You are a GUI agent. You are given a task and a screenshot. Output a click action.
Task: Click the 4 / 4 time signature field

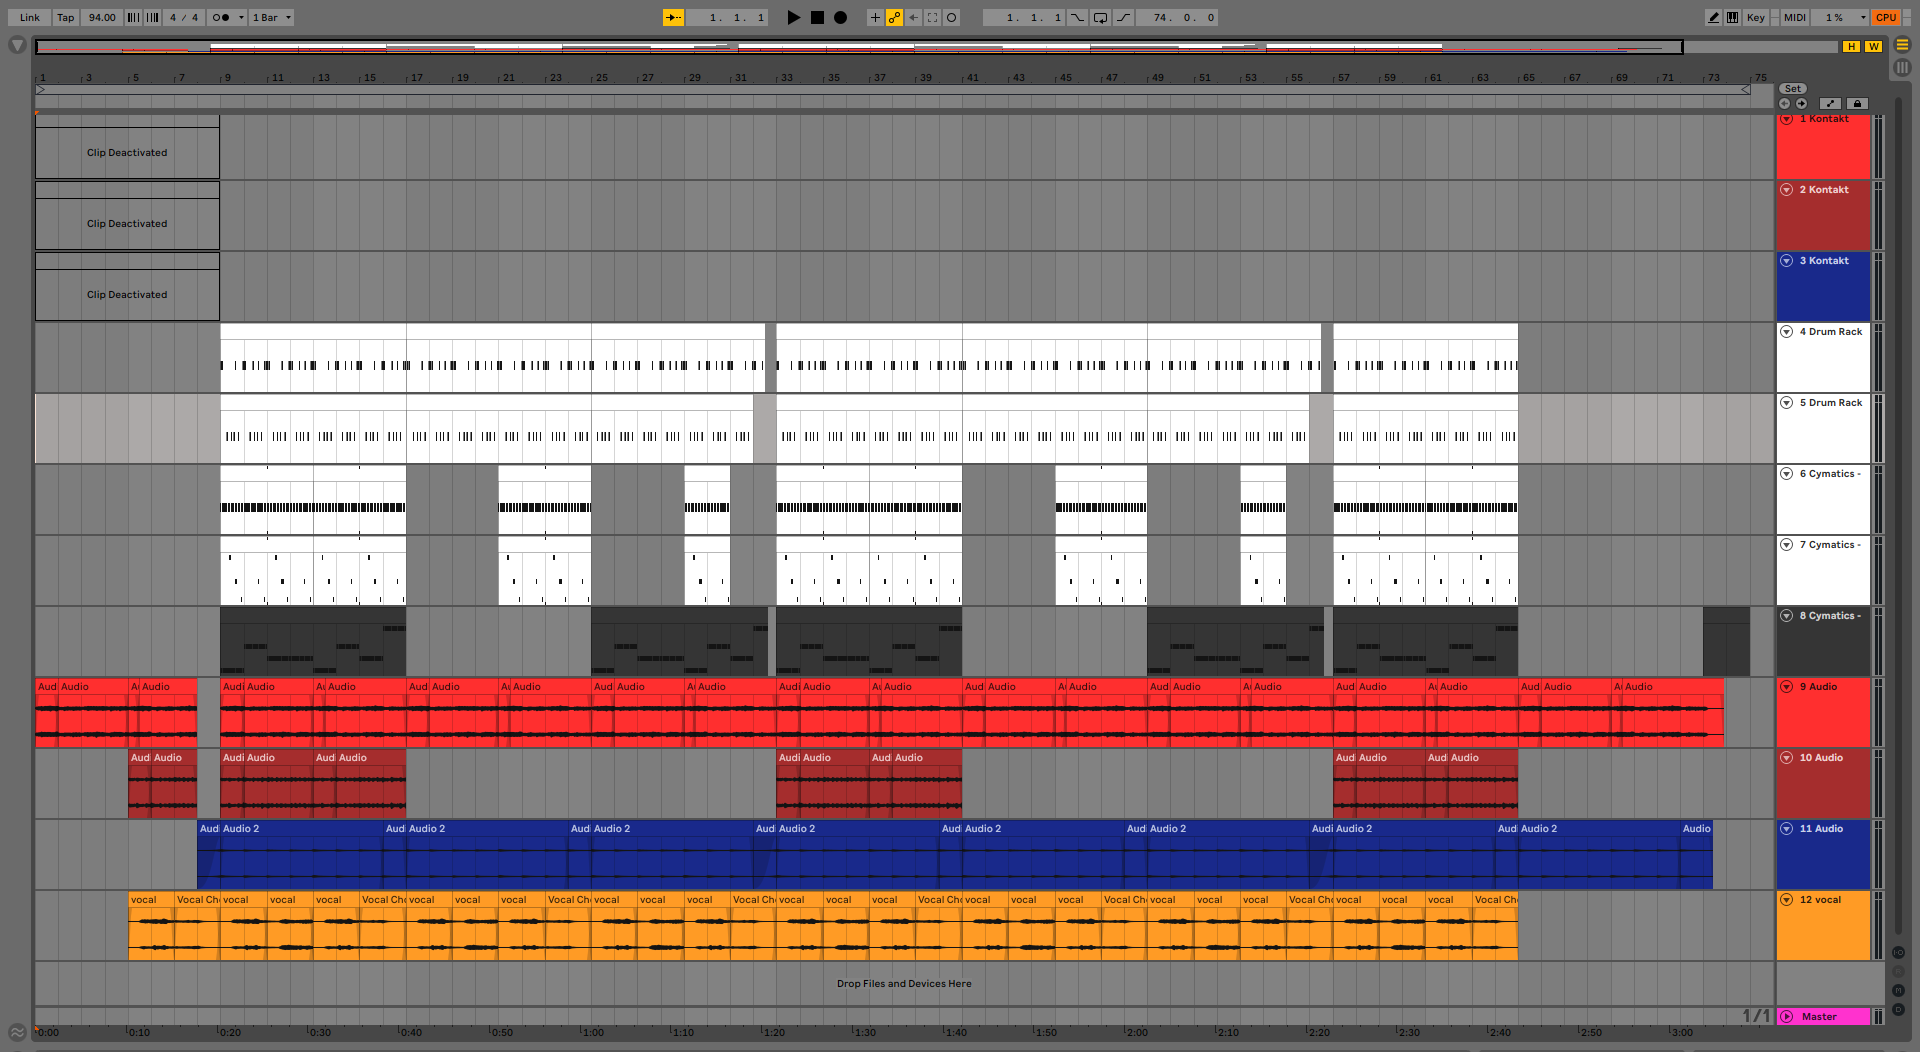coord(184,17)
